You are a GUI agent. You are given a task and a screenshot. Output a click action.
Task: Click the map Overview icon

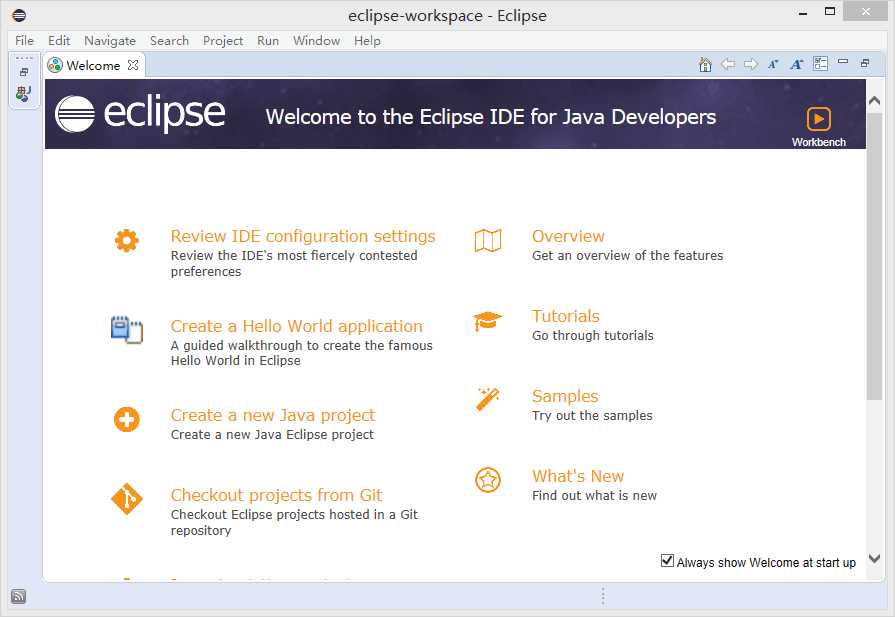[x=487, y=240]
